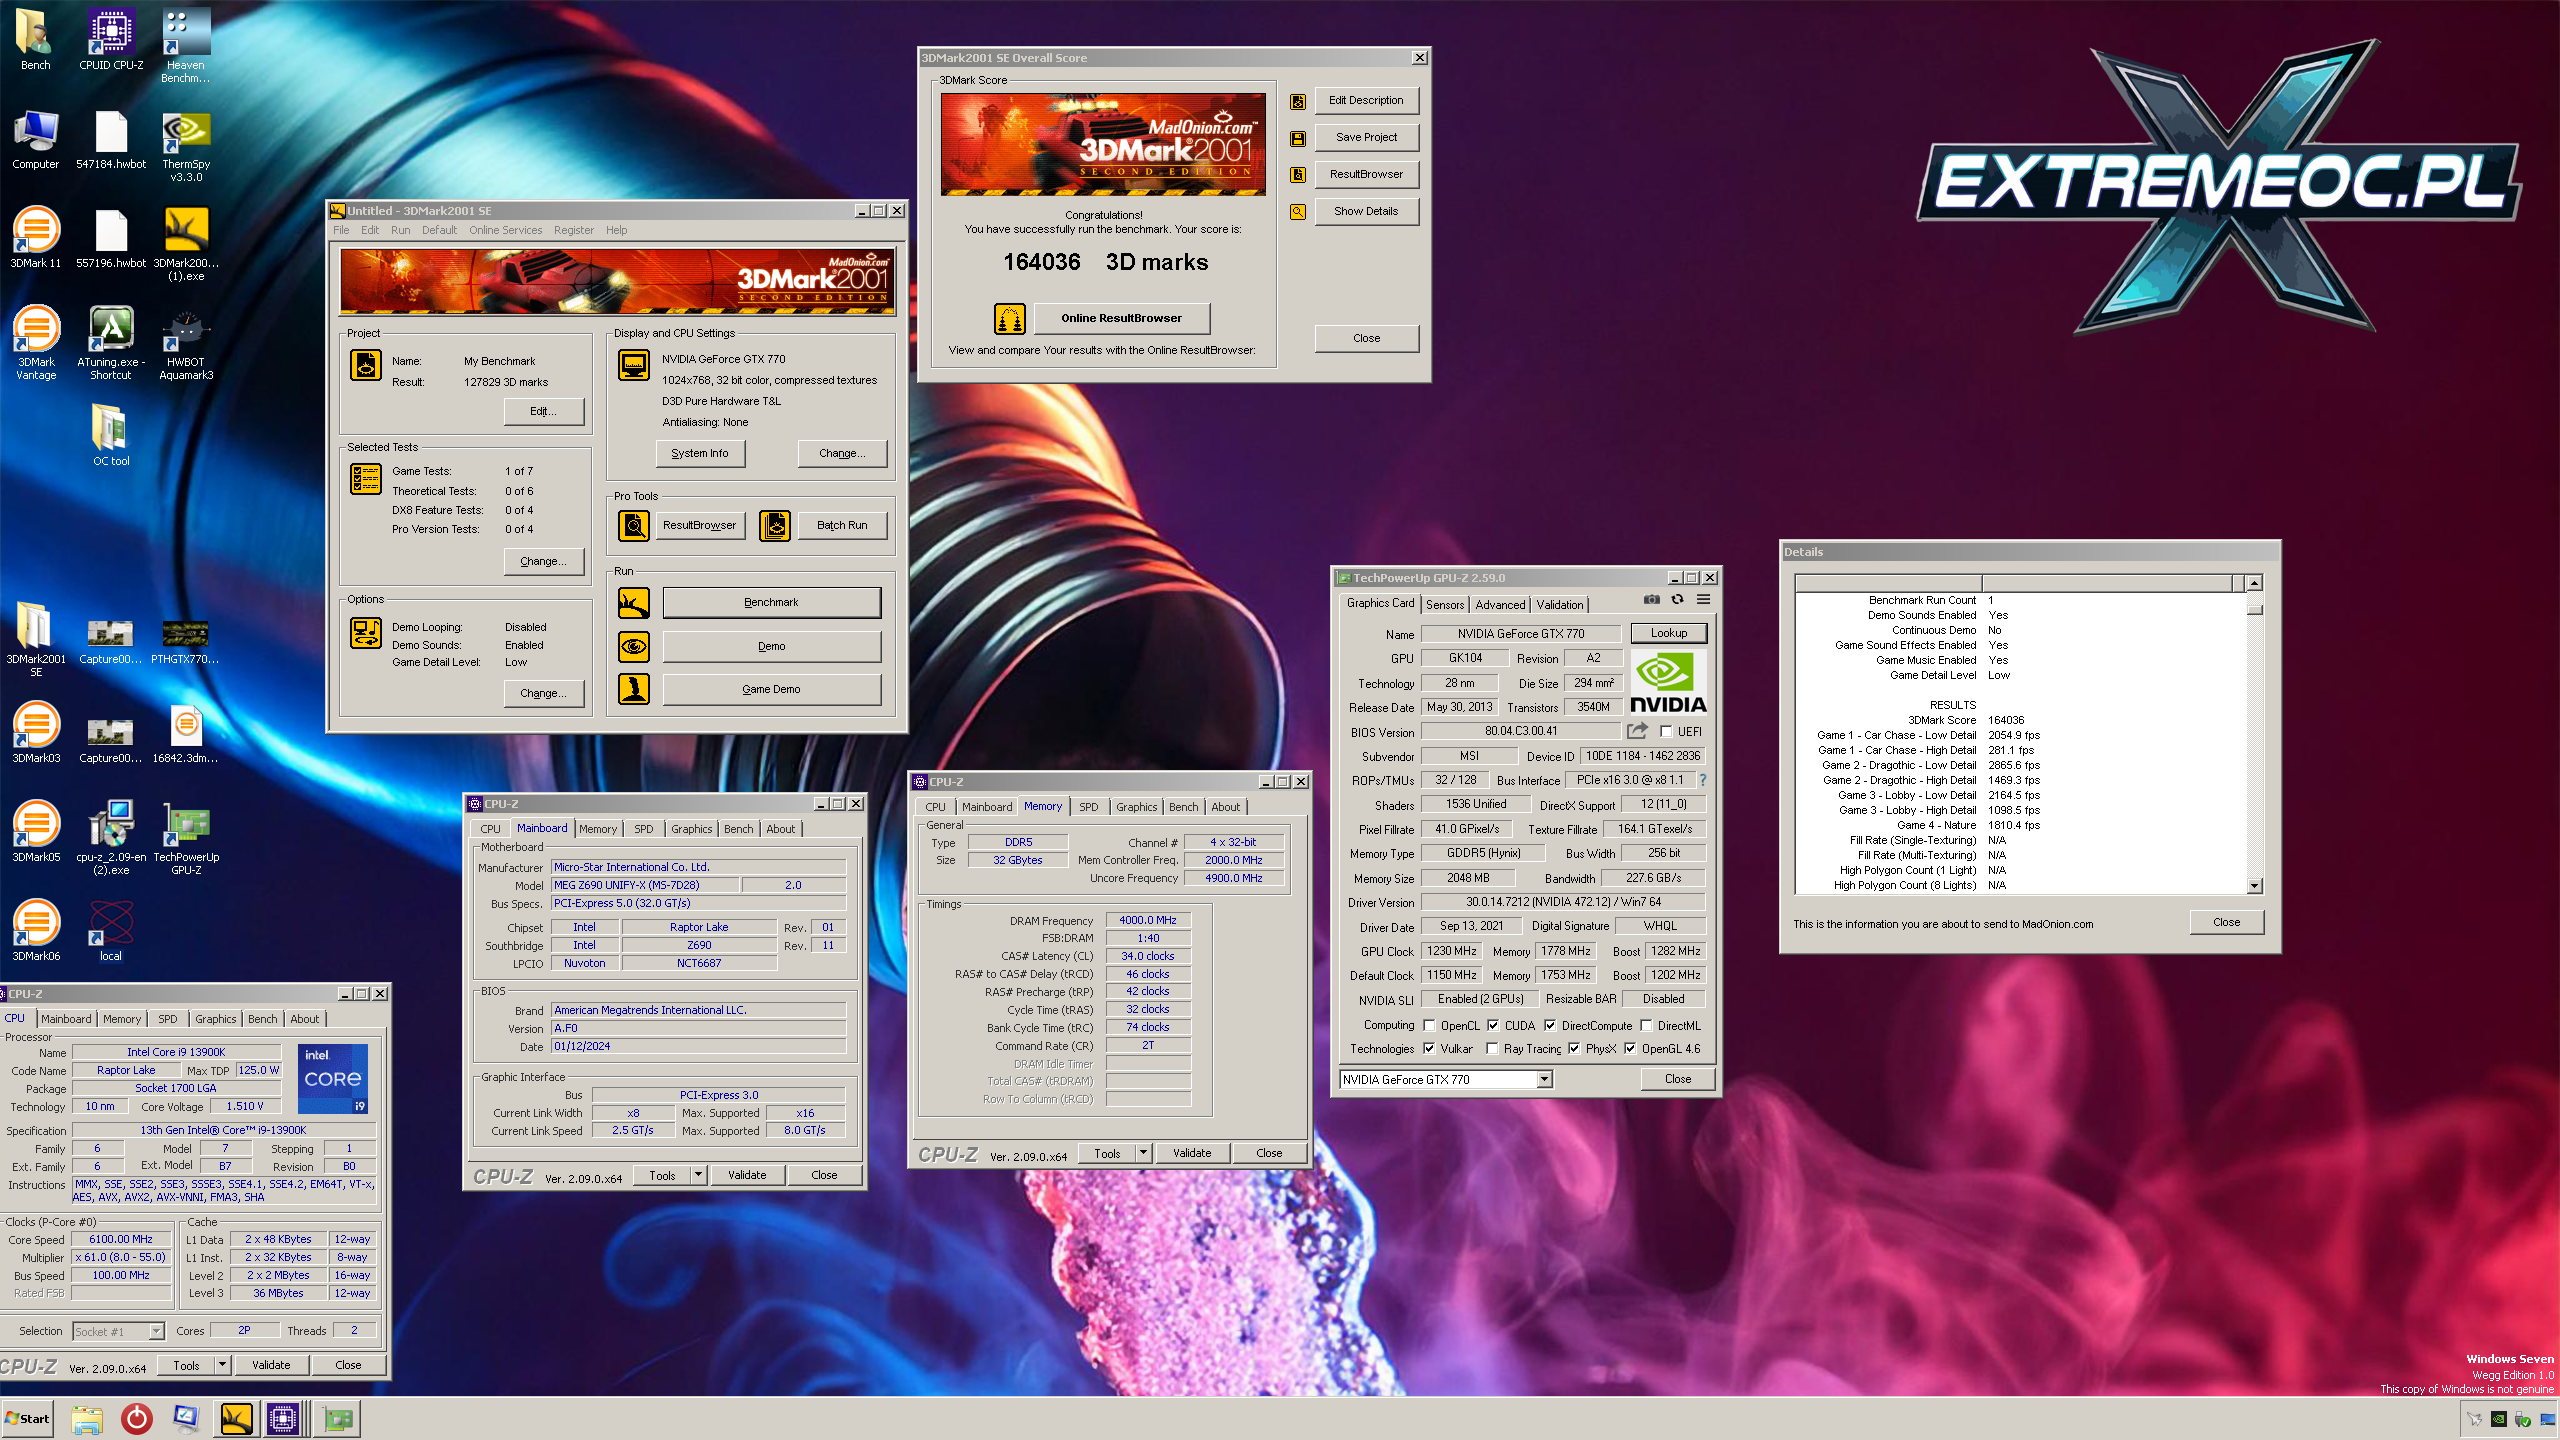
Task: Toggle the OpenGL 4.6 checkbox in GPU-Z
Action: coord(1630,1048)
